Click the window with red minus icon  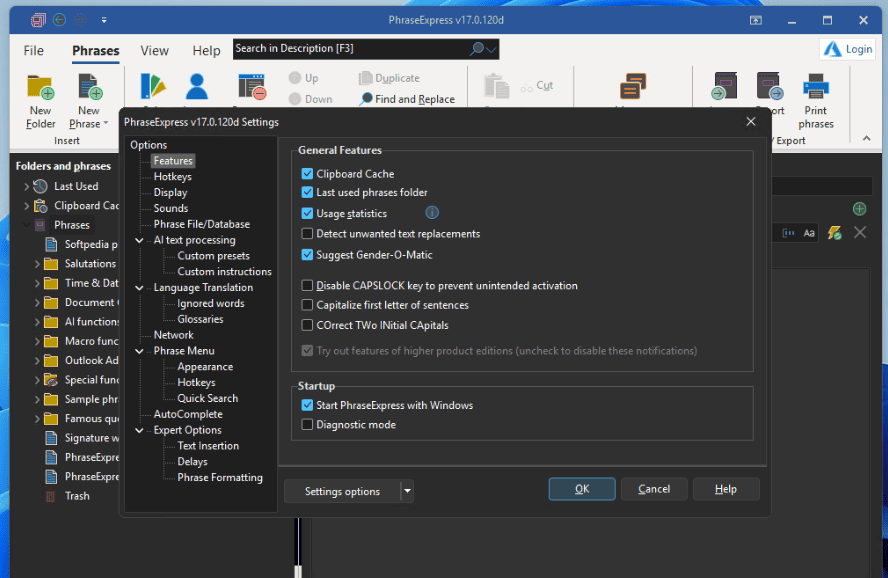click(x=251, y=87)
